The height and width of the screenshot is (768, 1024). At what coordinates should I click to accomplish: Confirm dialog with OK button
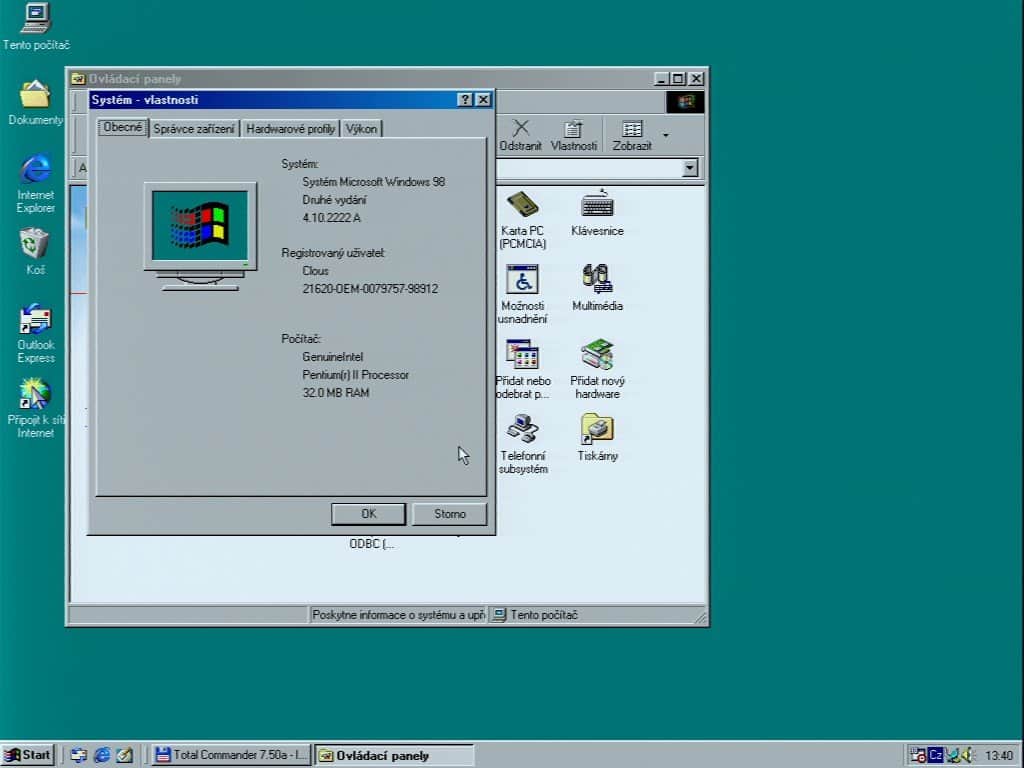[x=368, y=514]
